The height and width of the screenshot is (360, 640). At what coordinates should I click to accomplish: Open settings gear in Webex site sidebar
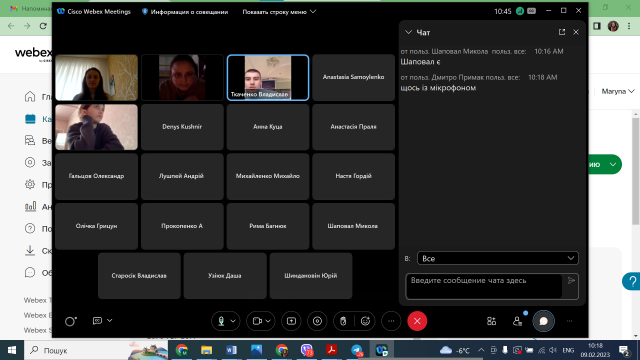(30, 184)
